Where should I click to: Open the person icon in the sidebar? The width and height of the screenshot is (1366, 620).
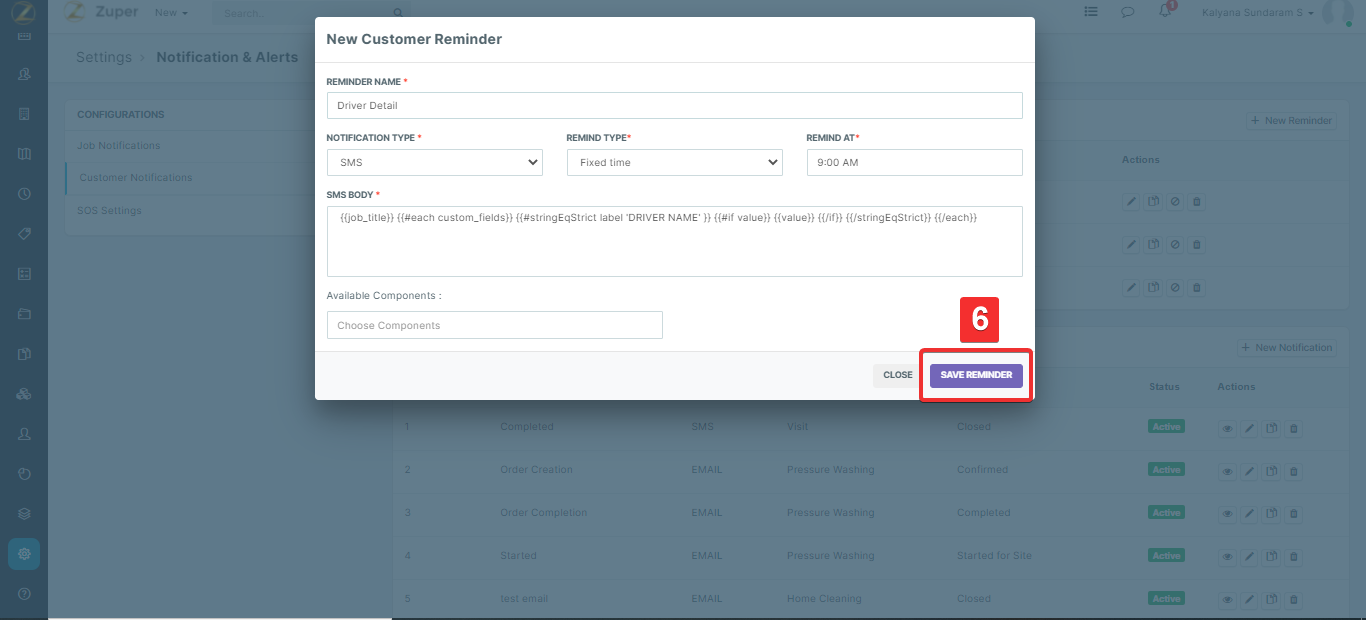(x=24, y=434)
